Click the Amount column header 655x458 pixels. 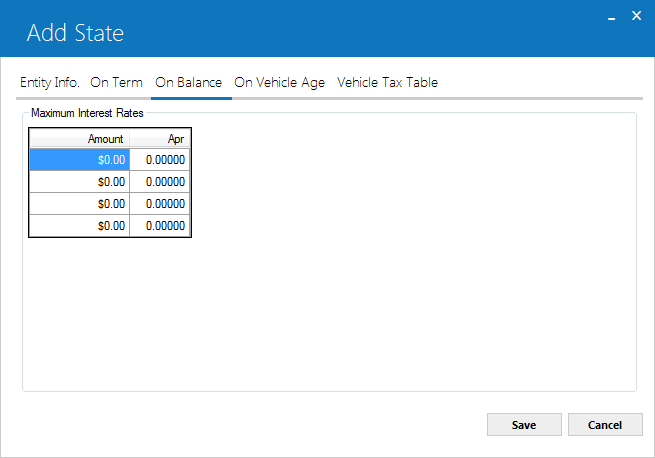point(79,138)
